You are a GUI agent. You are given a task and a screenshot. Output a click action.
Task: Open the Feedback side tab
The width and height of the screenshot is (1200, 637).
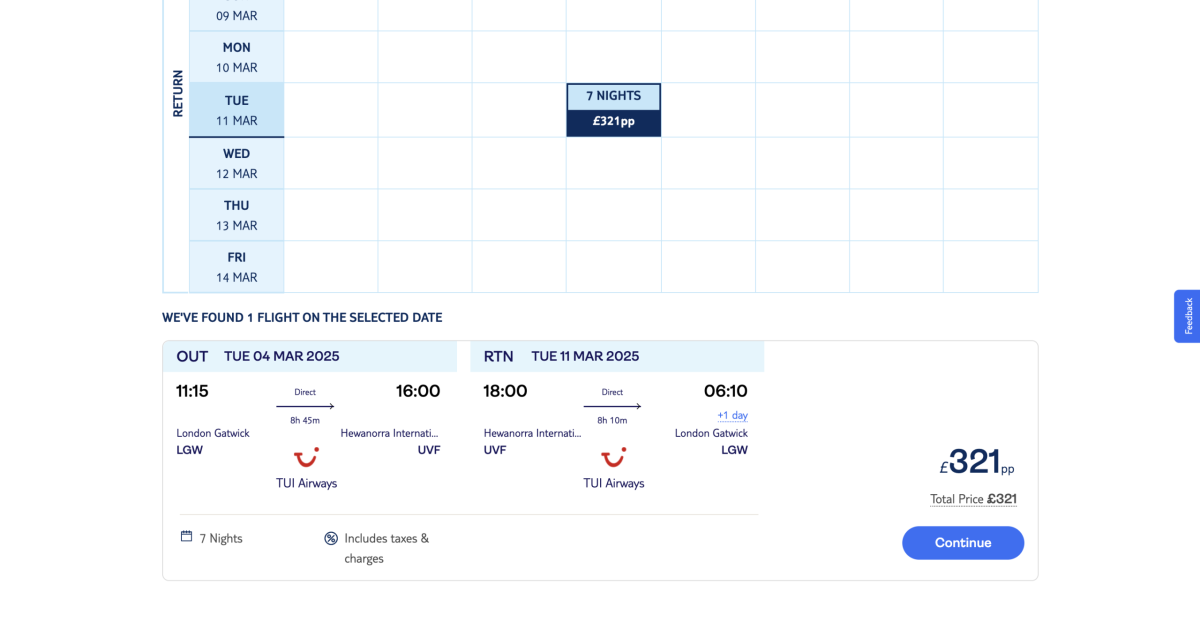click(1187, 316)
